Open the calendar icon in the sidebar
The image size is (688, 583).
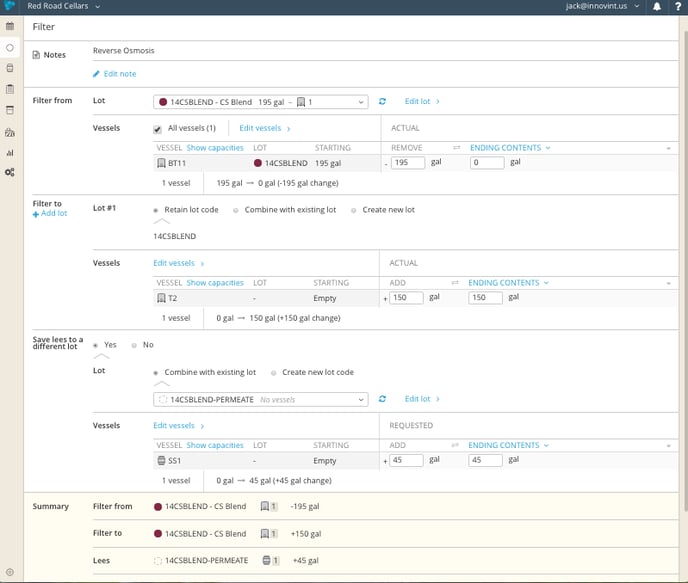tap(10, 26)
